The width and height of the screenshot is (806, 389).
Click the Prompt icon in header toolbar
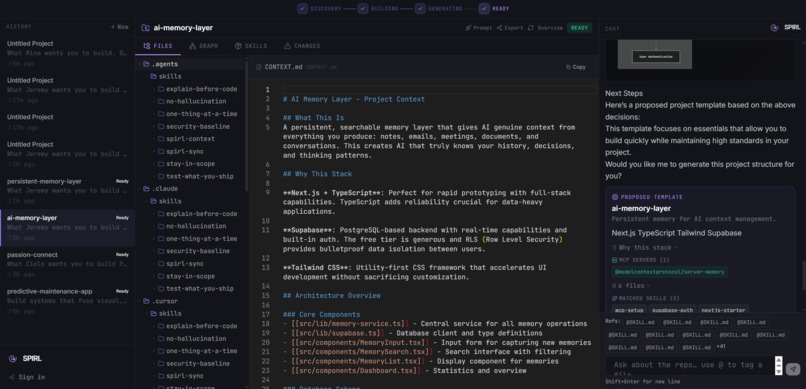(x=468, y=28)
